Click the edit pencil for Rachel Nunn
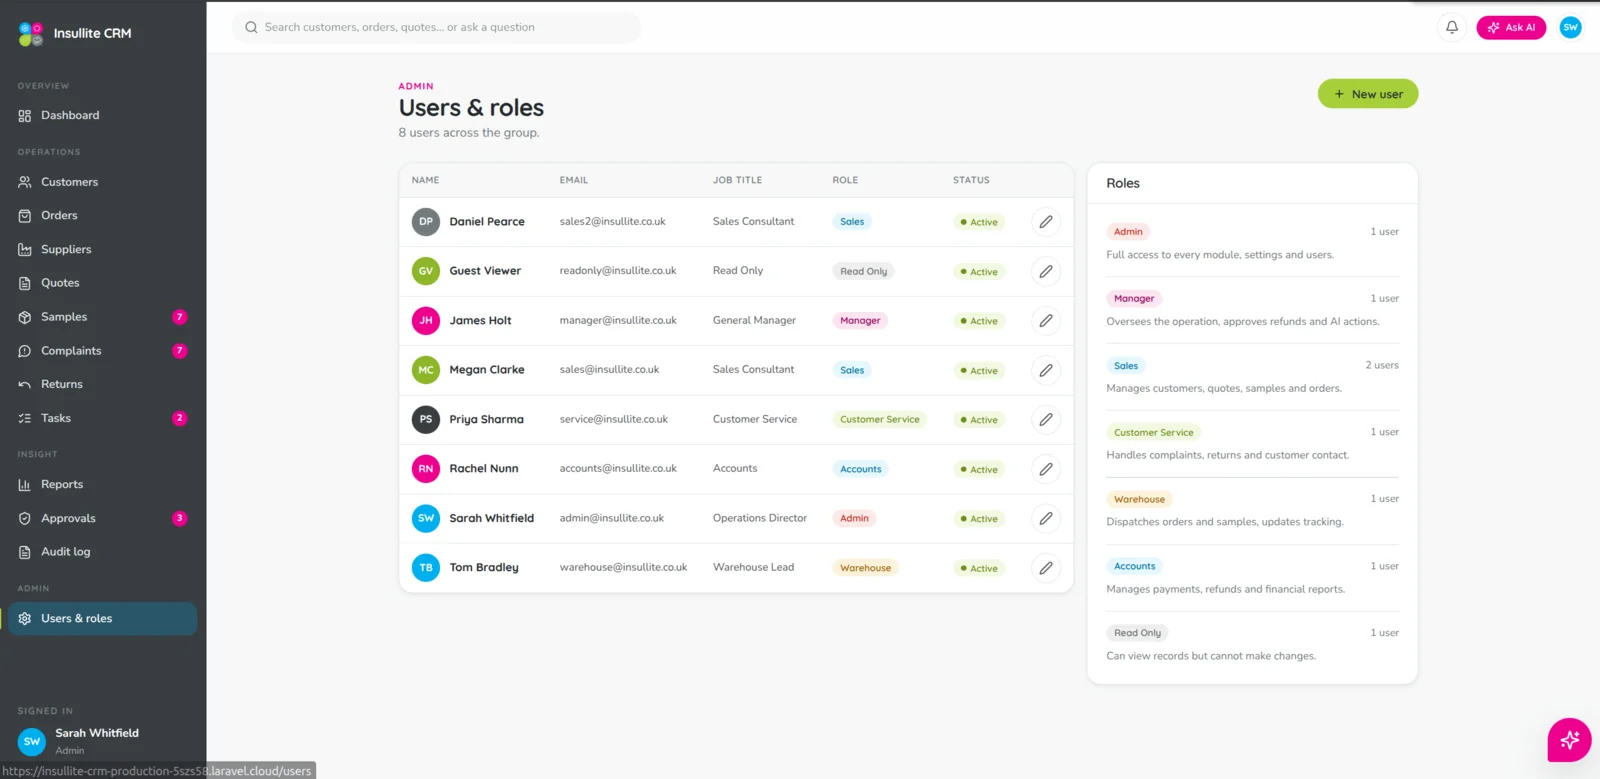The image size is (1600, 779). pyautogui.click(x=1045, y=469)
